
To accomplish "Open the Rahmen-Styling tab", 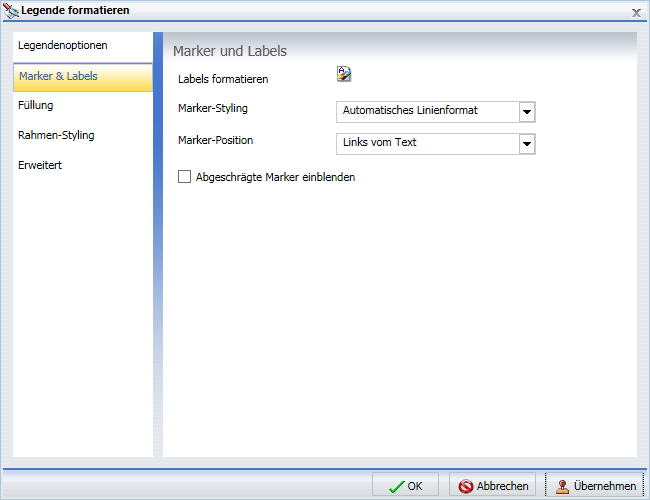I will click(x=83, y=135).
